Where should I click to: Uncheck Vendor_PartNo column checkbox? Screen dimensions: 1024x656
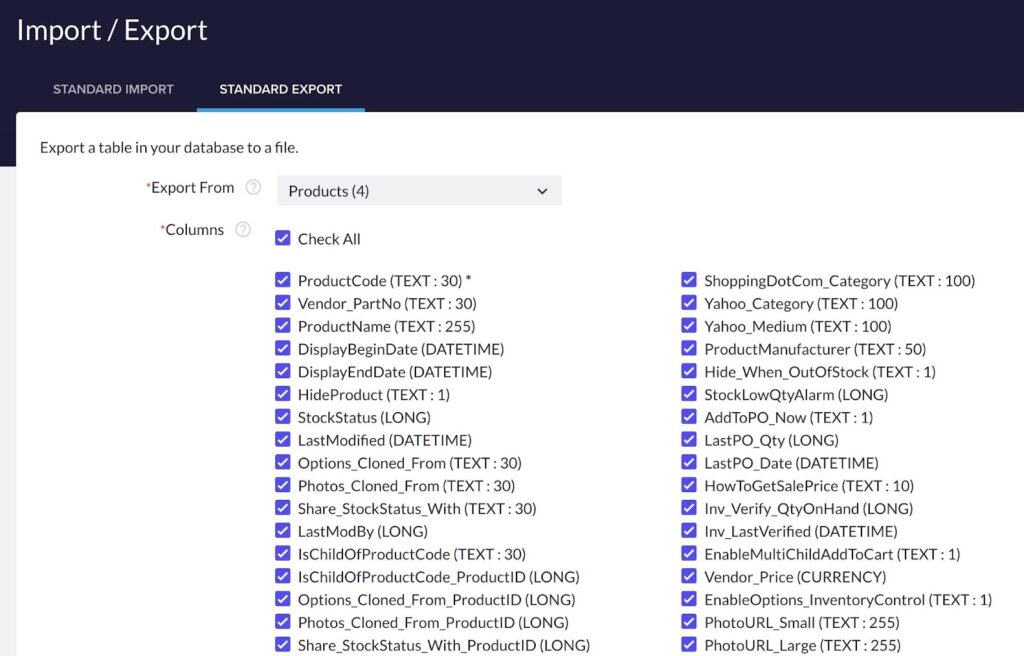click(283, 303)
